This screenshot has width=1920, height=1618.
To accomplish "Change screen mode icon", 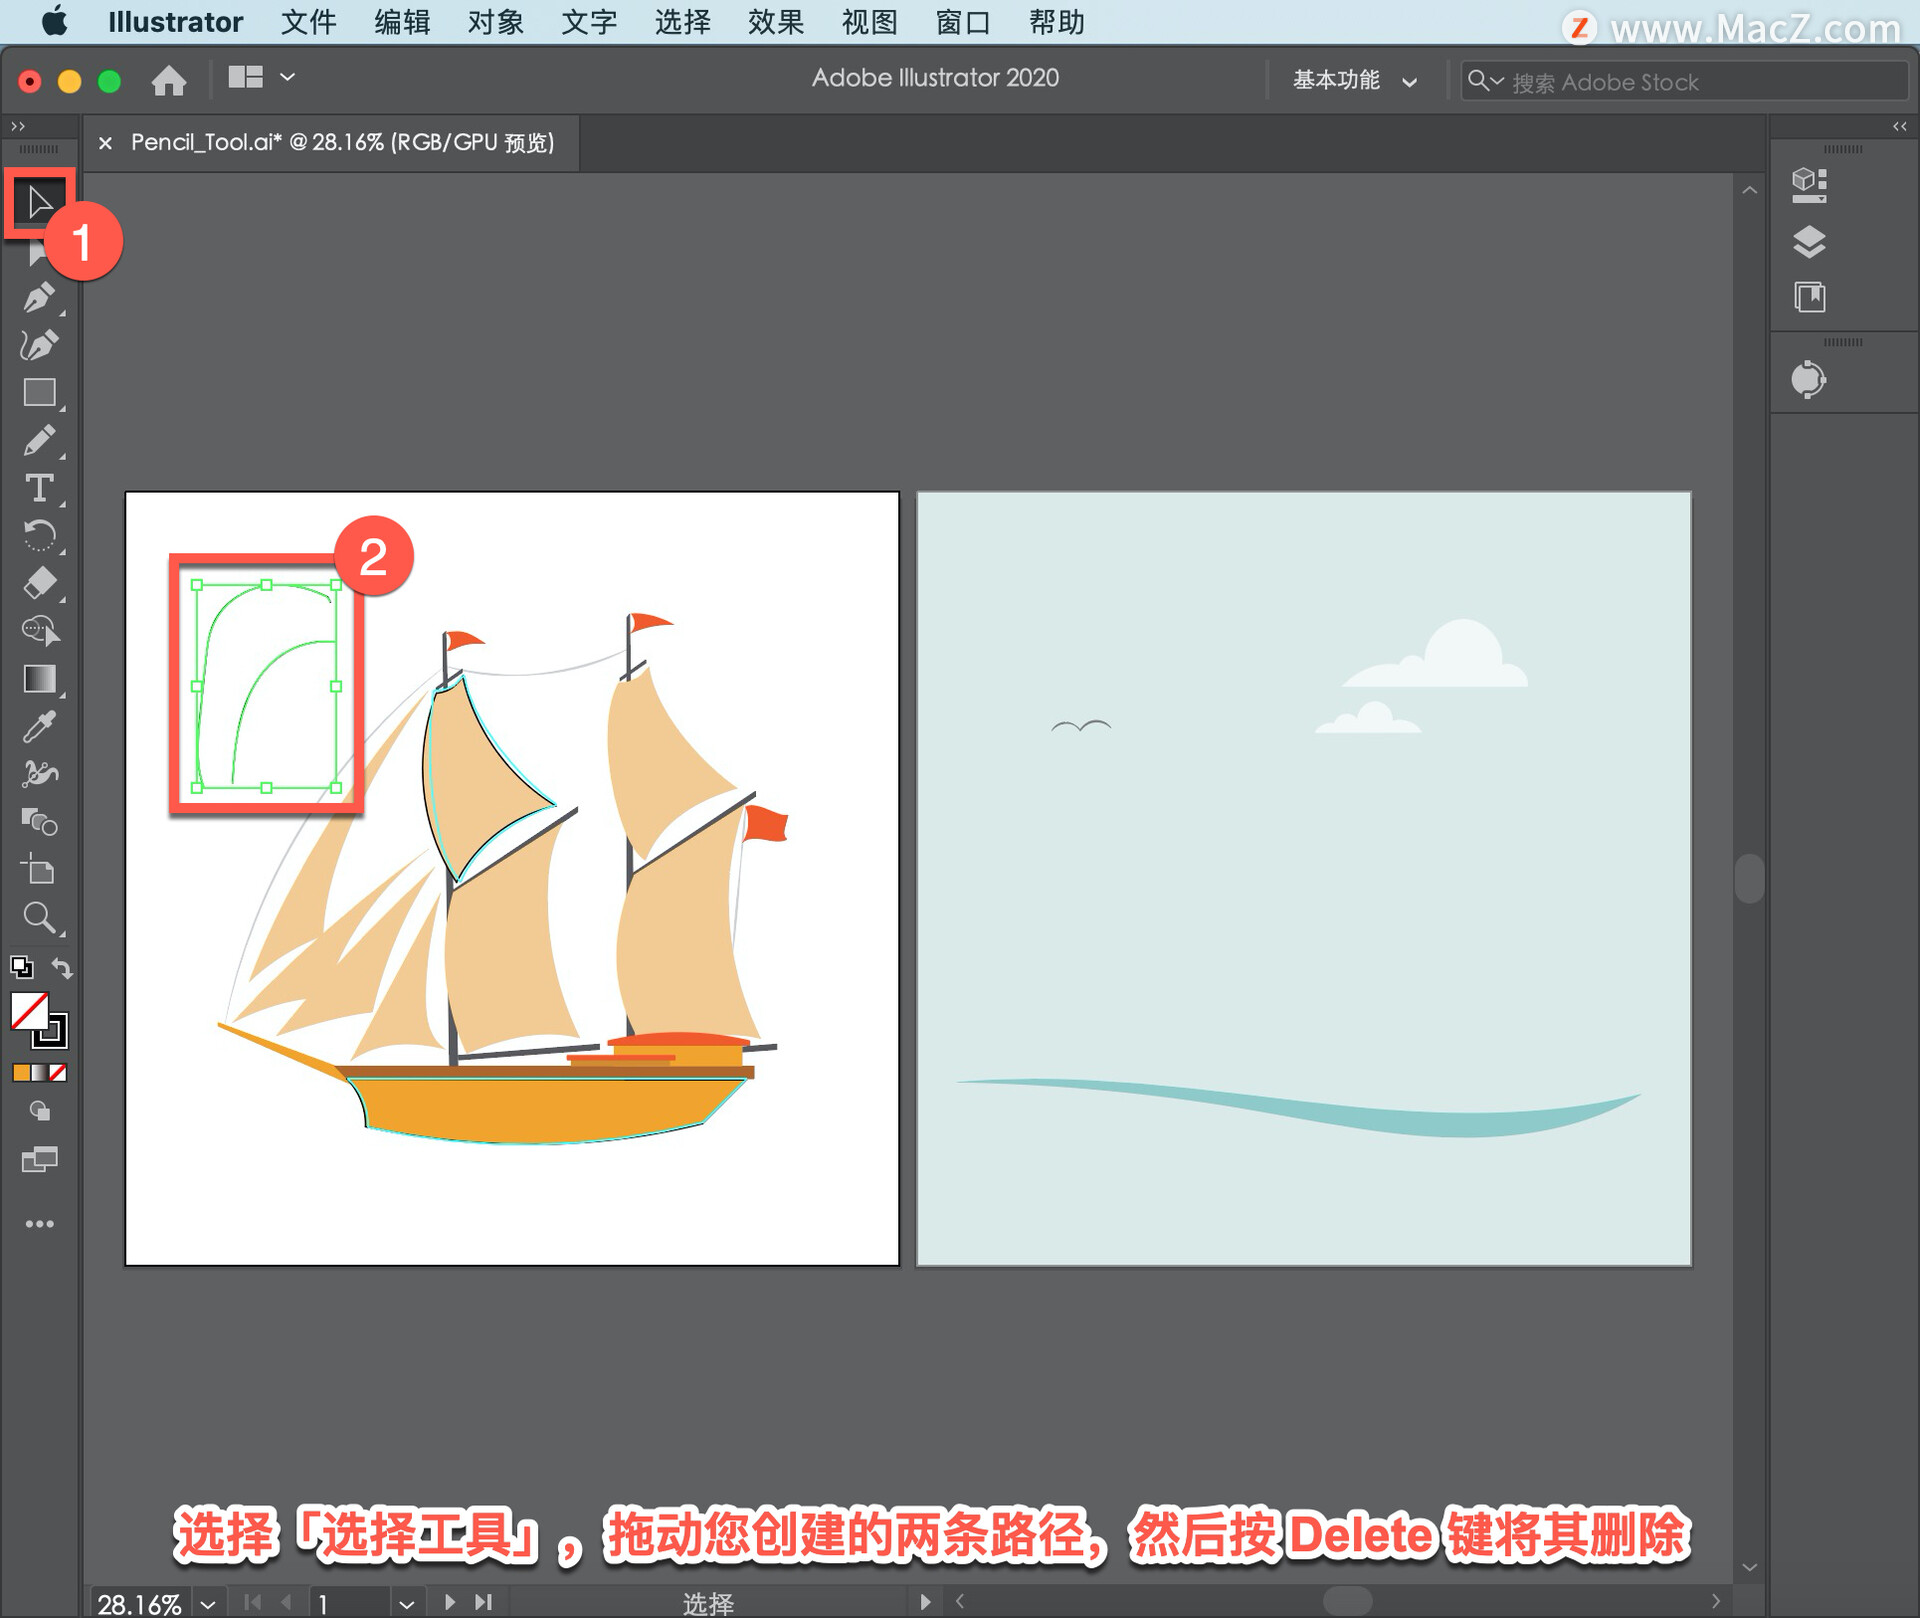I will point(40,1160).
